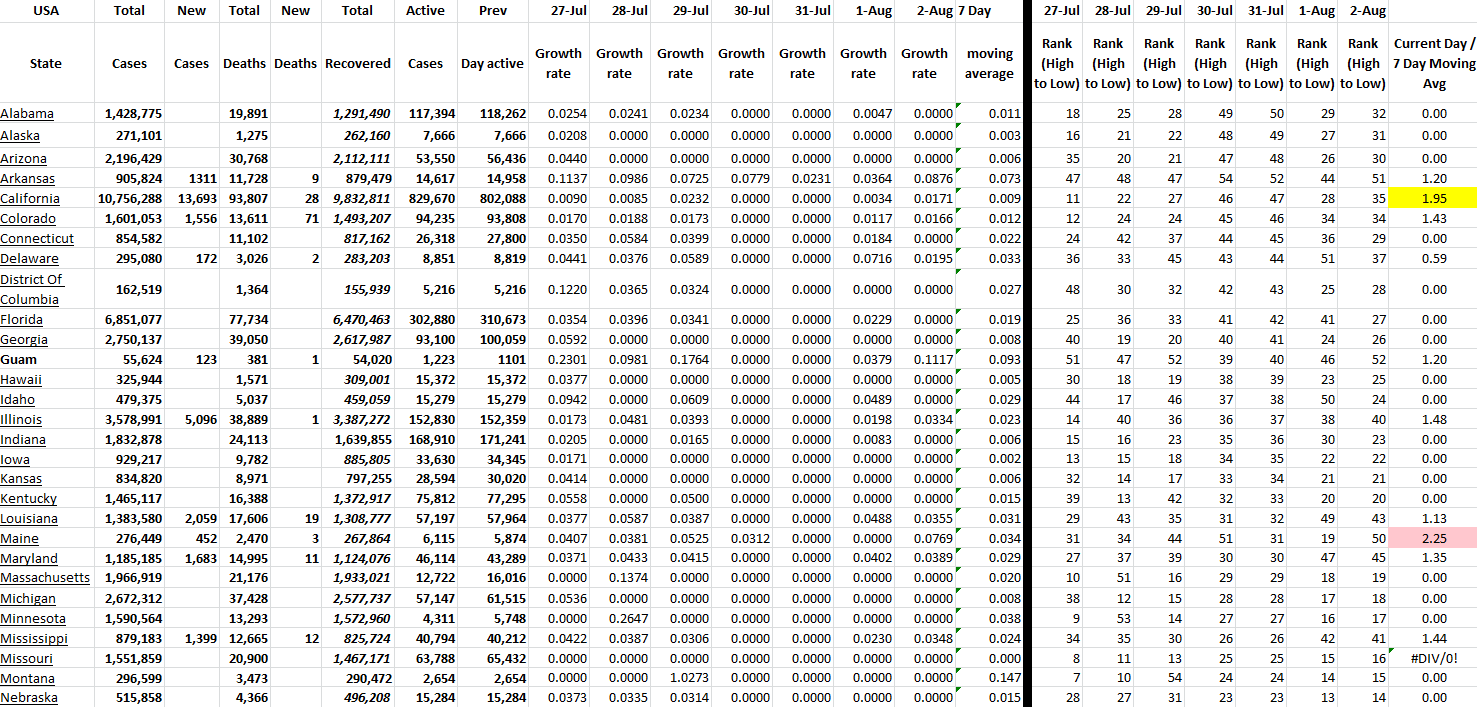Open the Louisiana state link

(x=29, y=518)
